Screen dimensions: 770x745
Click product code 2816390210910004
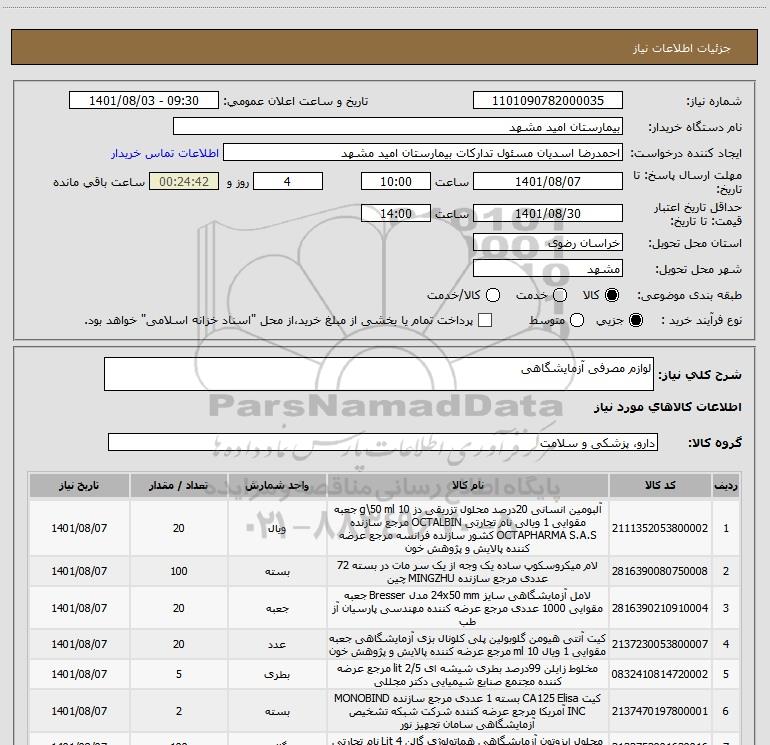(x=660, y=608)
